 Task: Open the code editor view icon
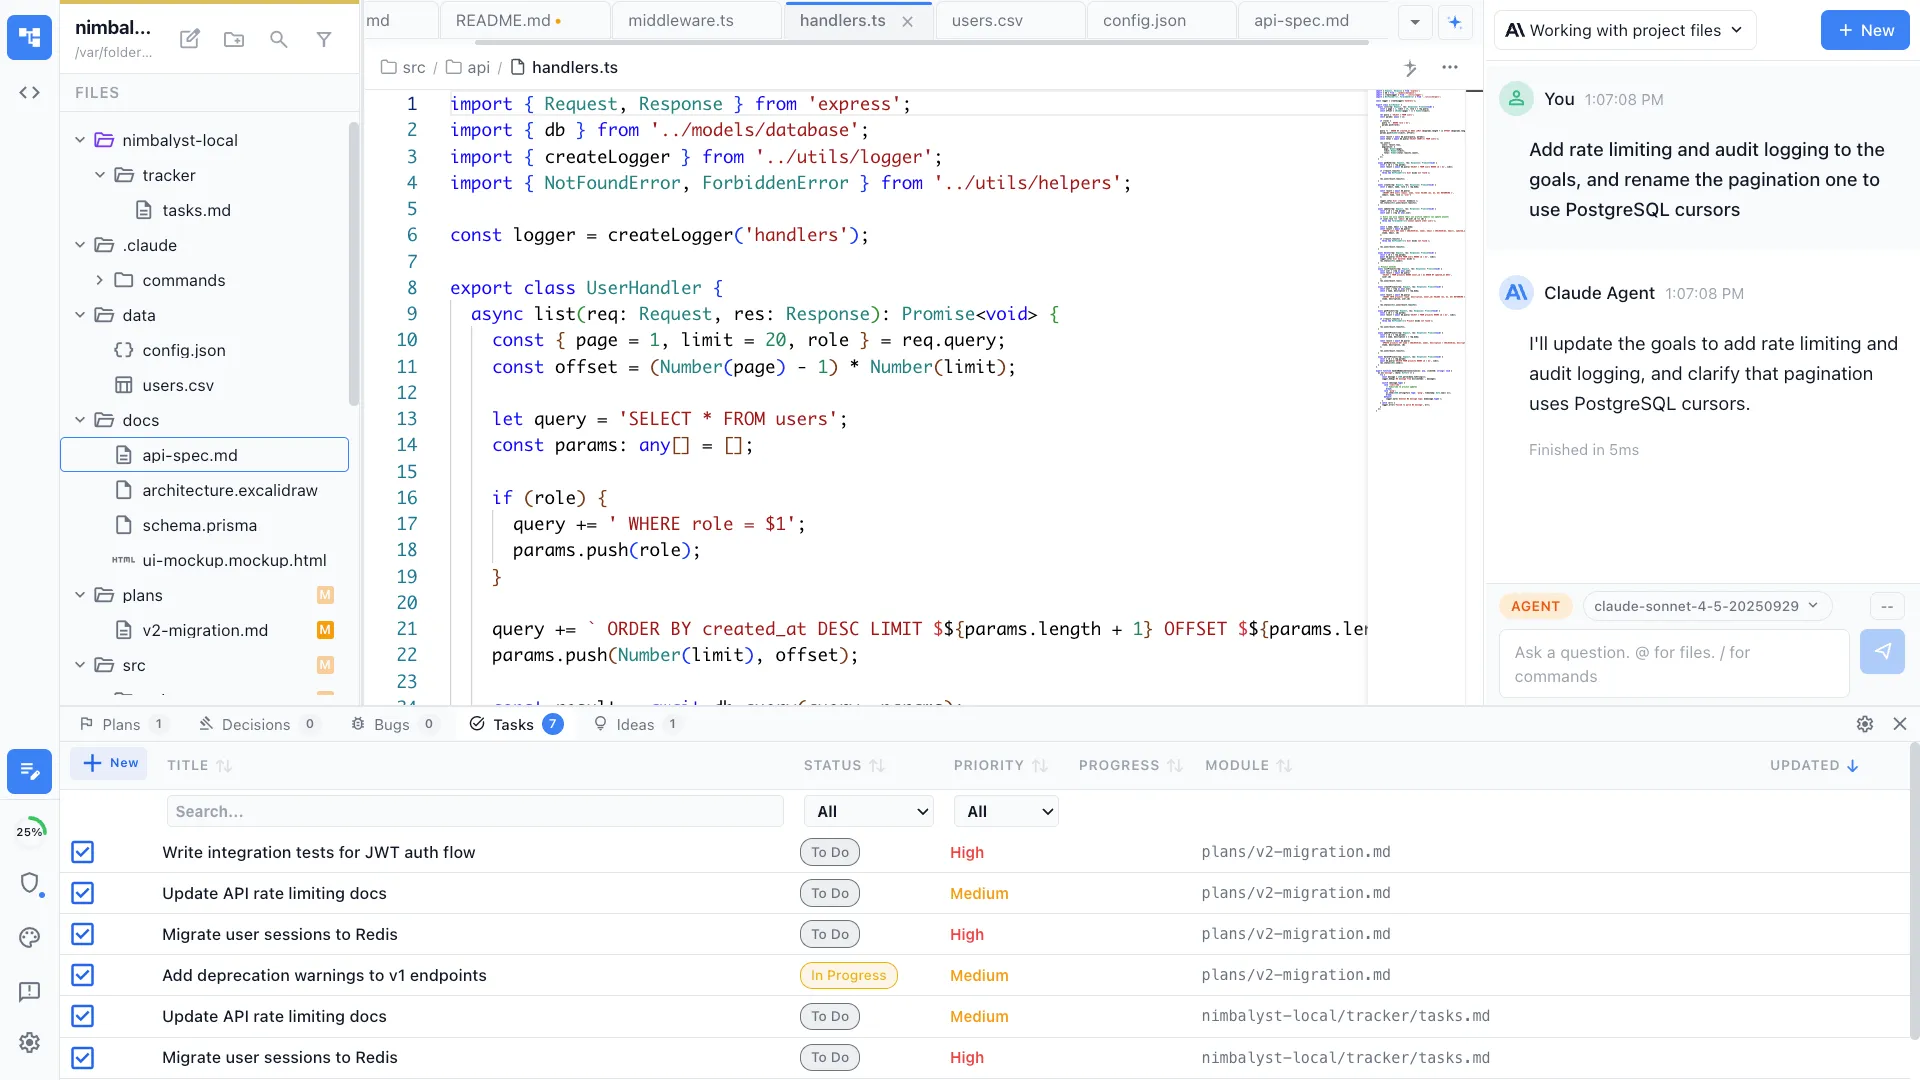(x=29, y=92)
